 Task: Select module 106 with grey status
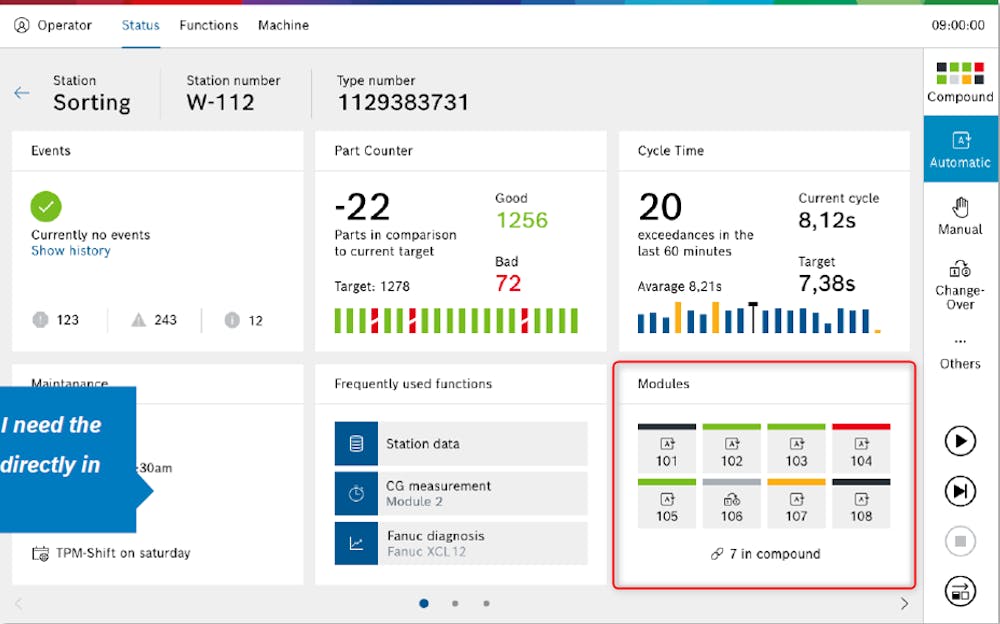(731, 504)
